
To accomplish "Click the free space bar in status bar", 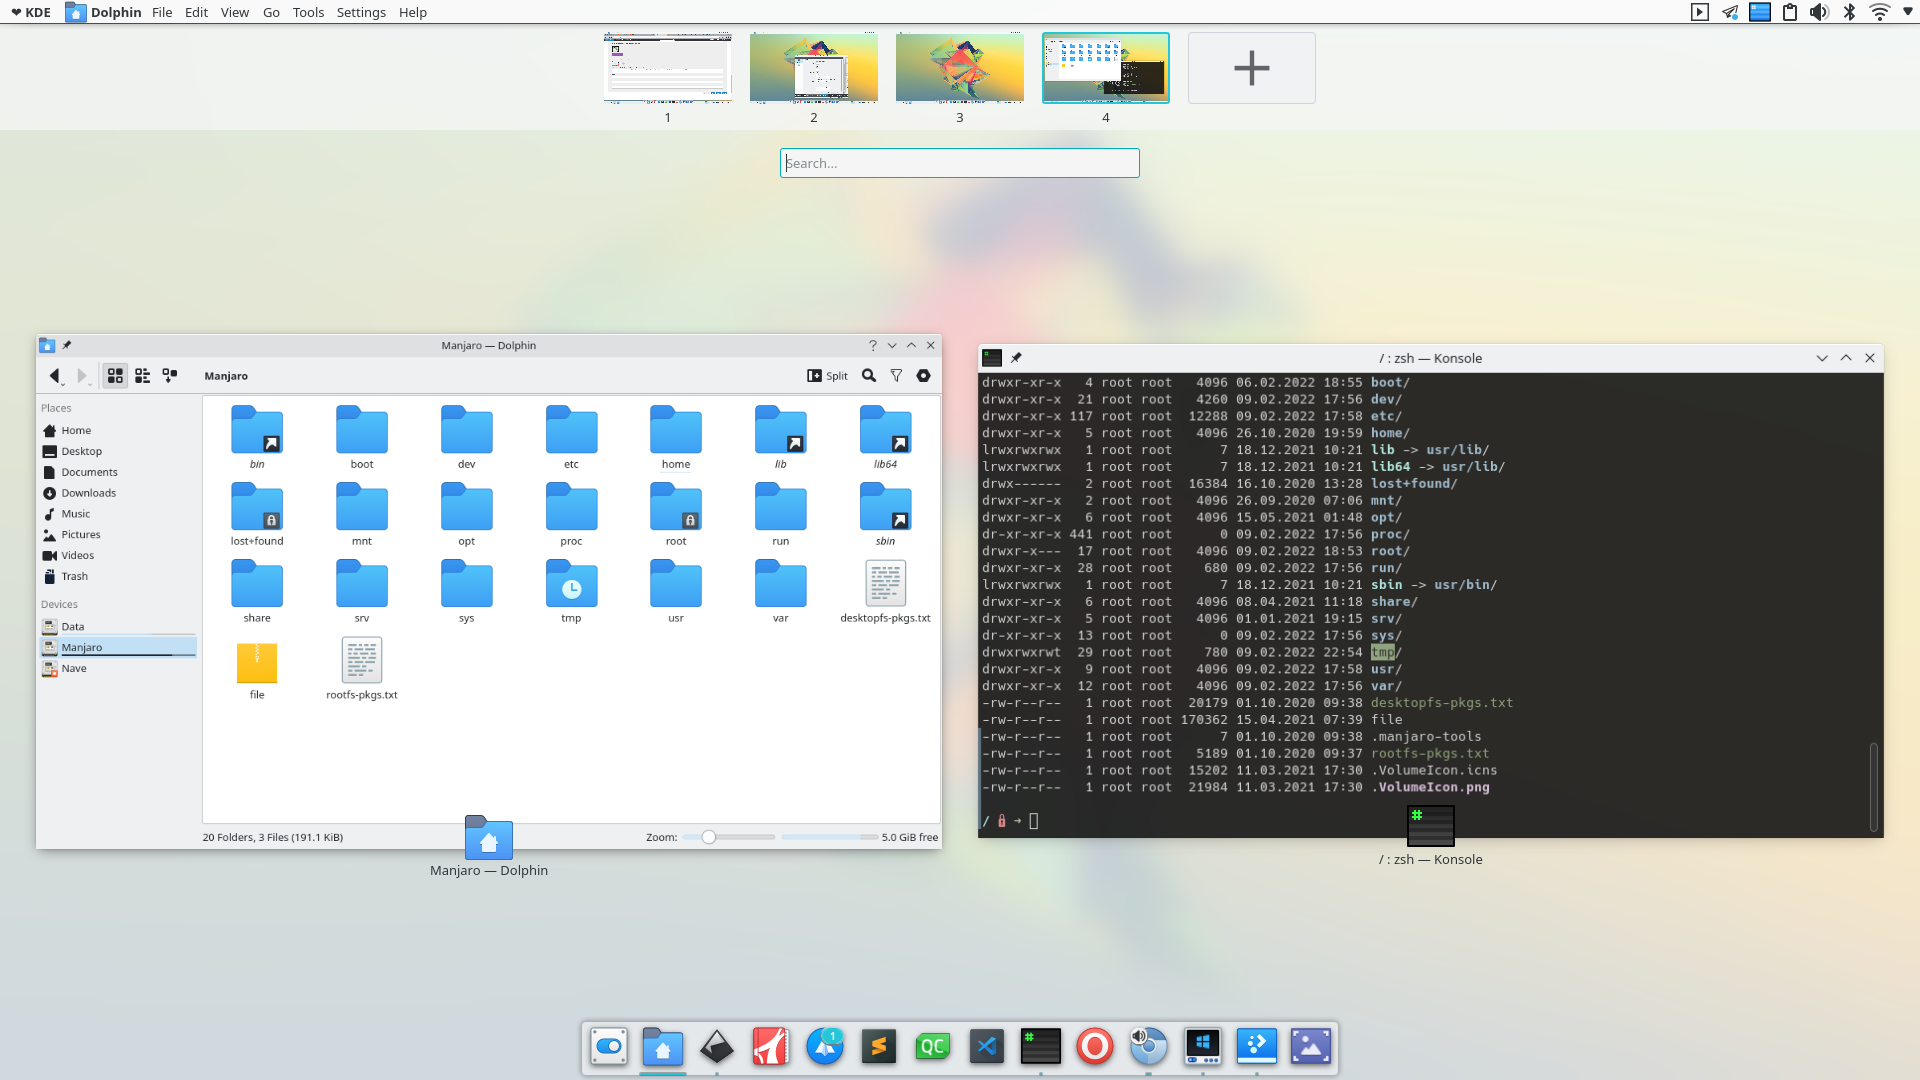I will 829,837.
